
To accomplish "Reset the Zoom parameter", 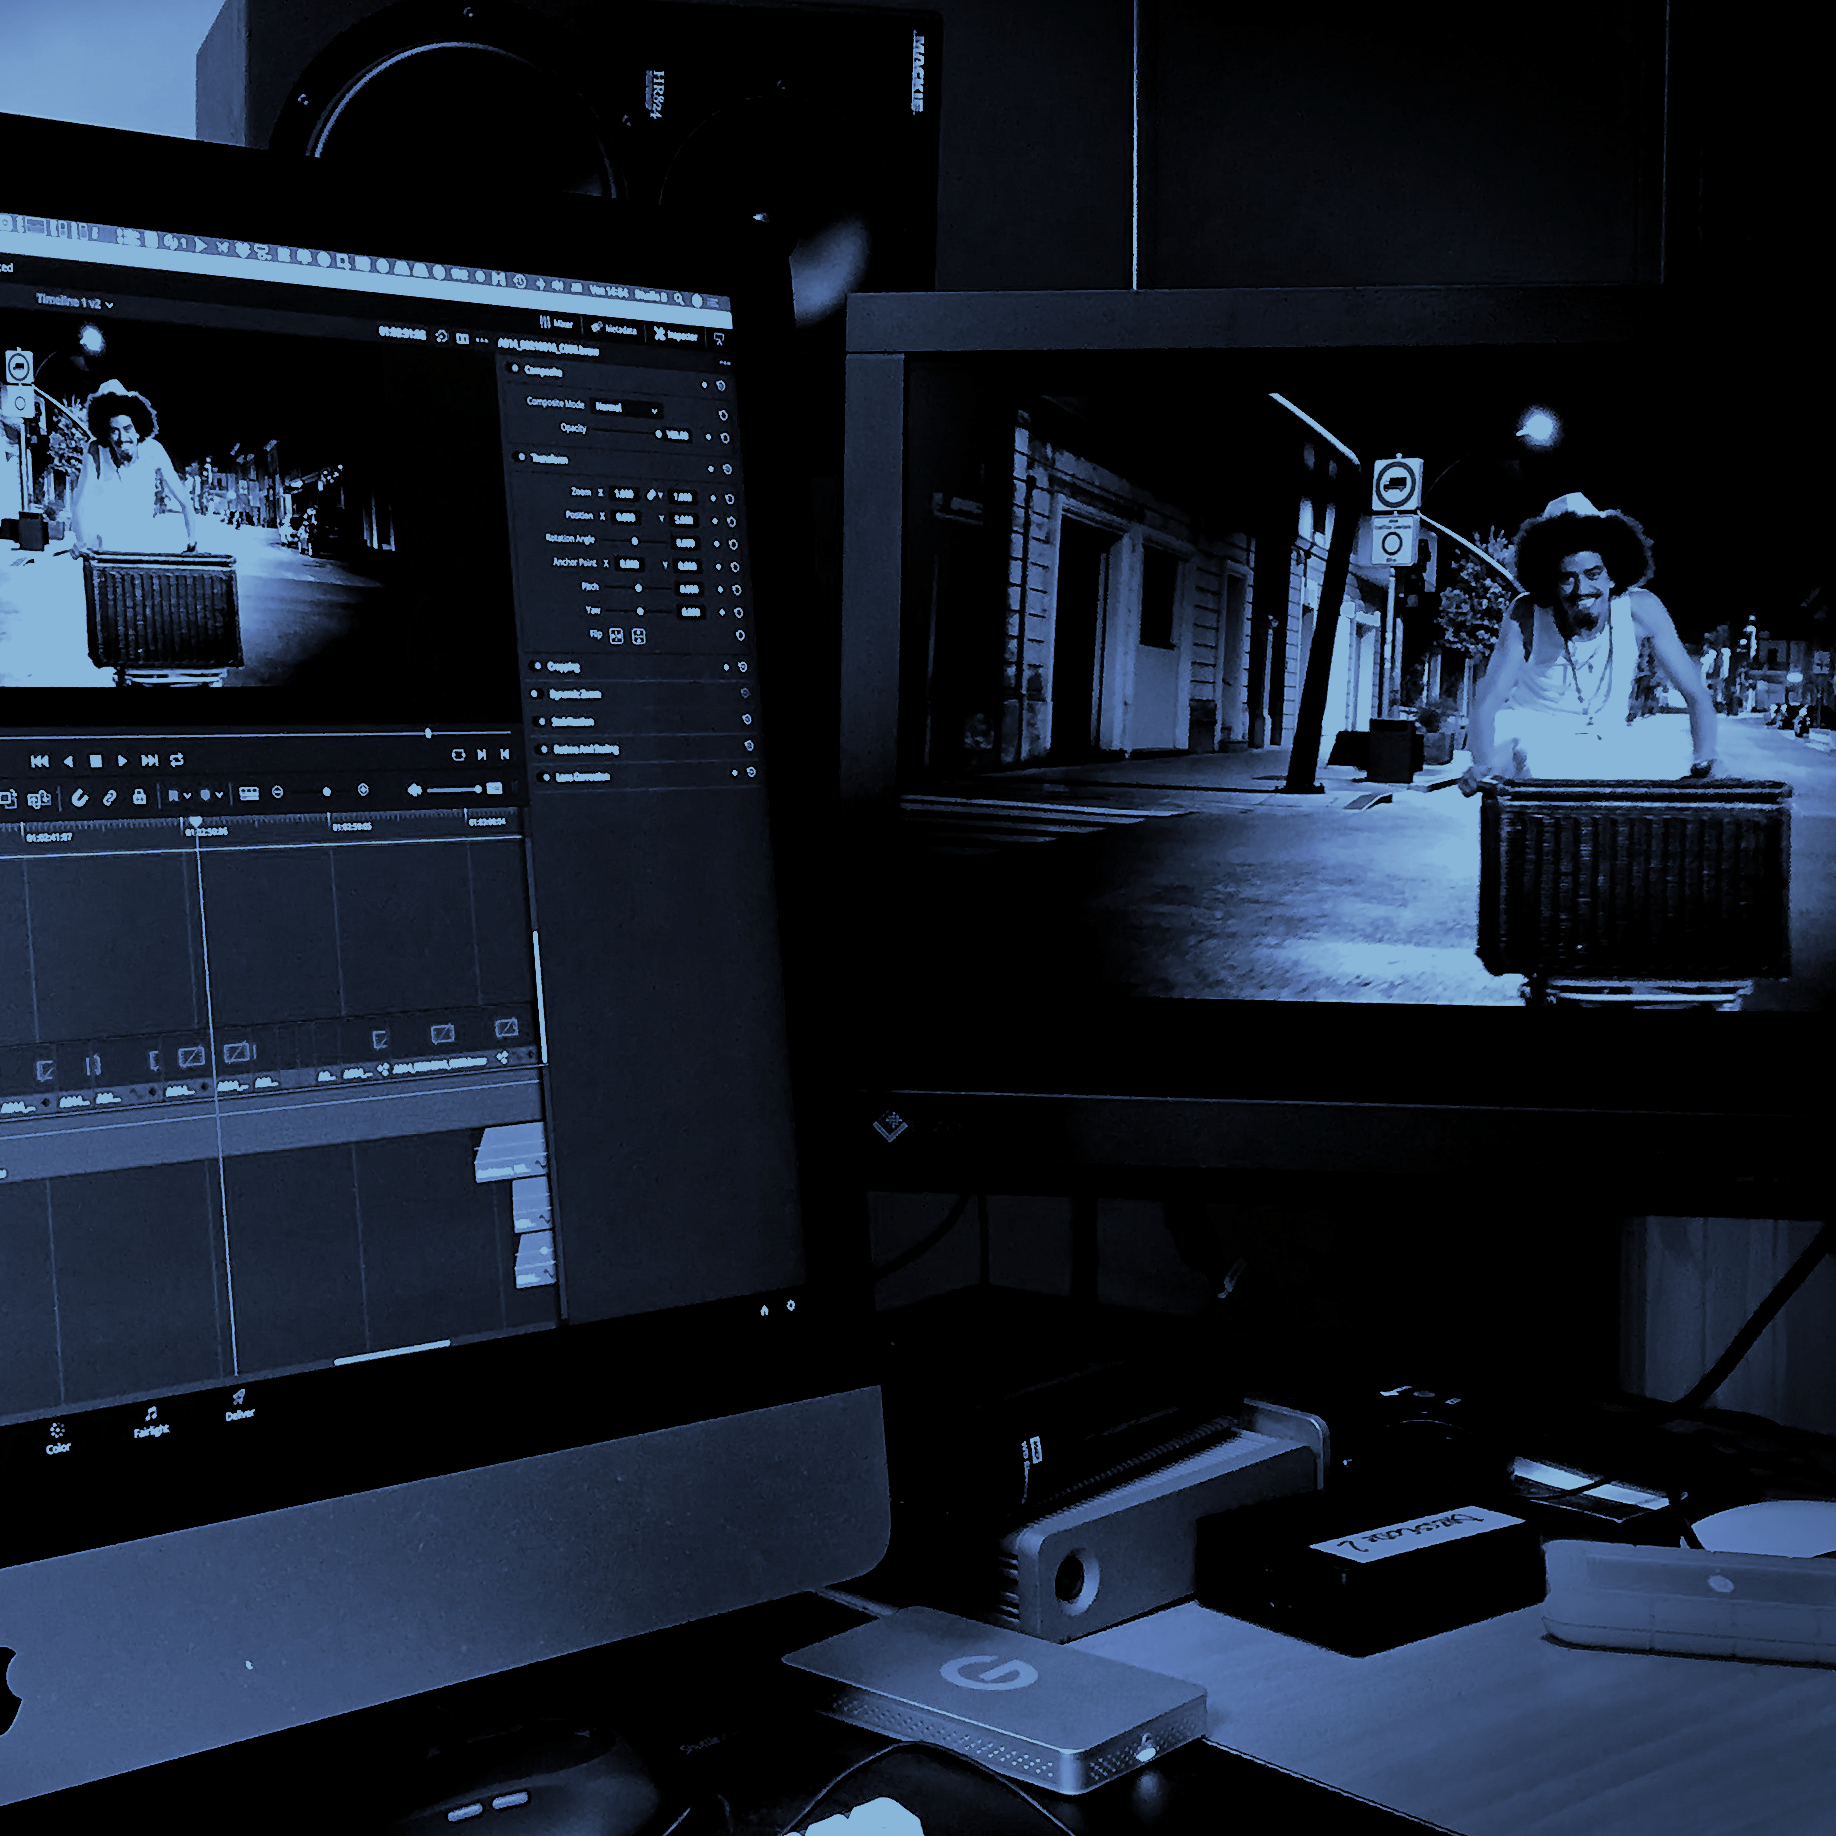I will [x=730, y=499].
